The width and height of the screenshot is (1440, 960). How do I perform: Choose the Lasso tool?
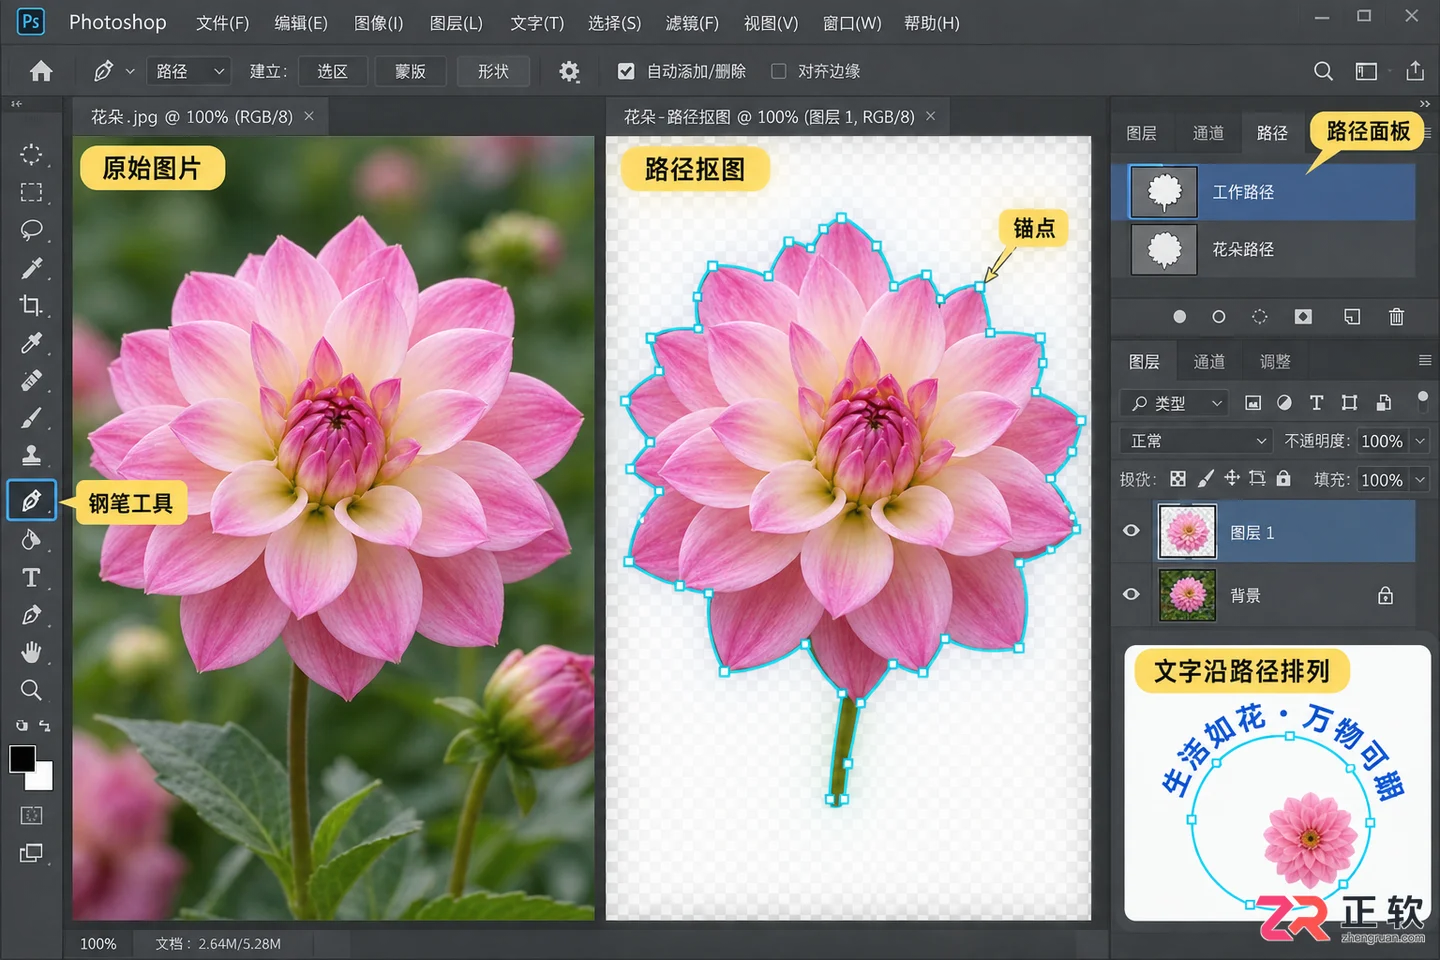point(31,230)
